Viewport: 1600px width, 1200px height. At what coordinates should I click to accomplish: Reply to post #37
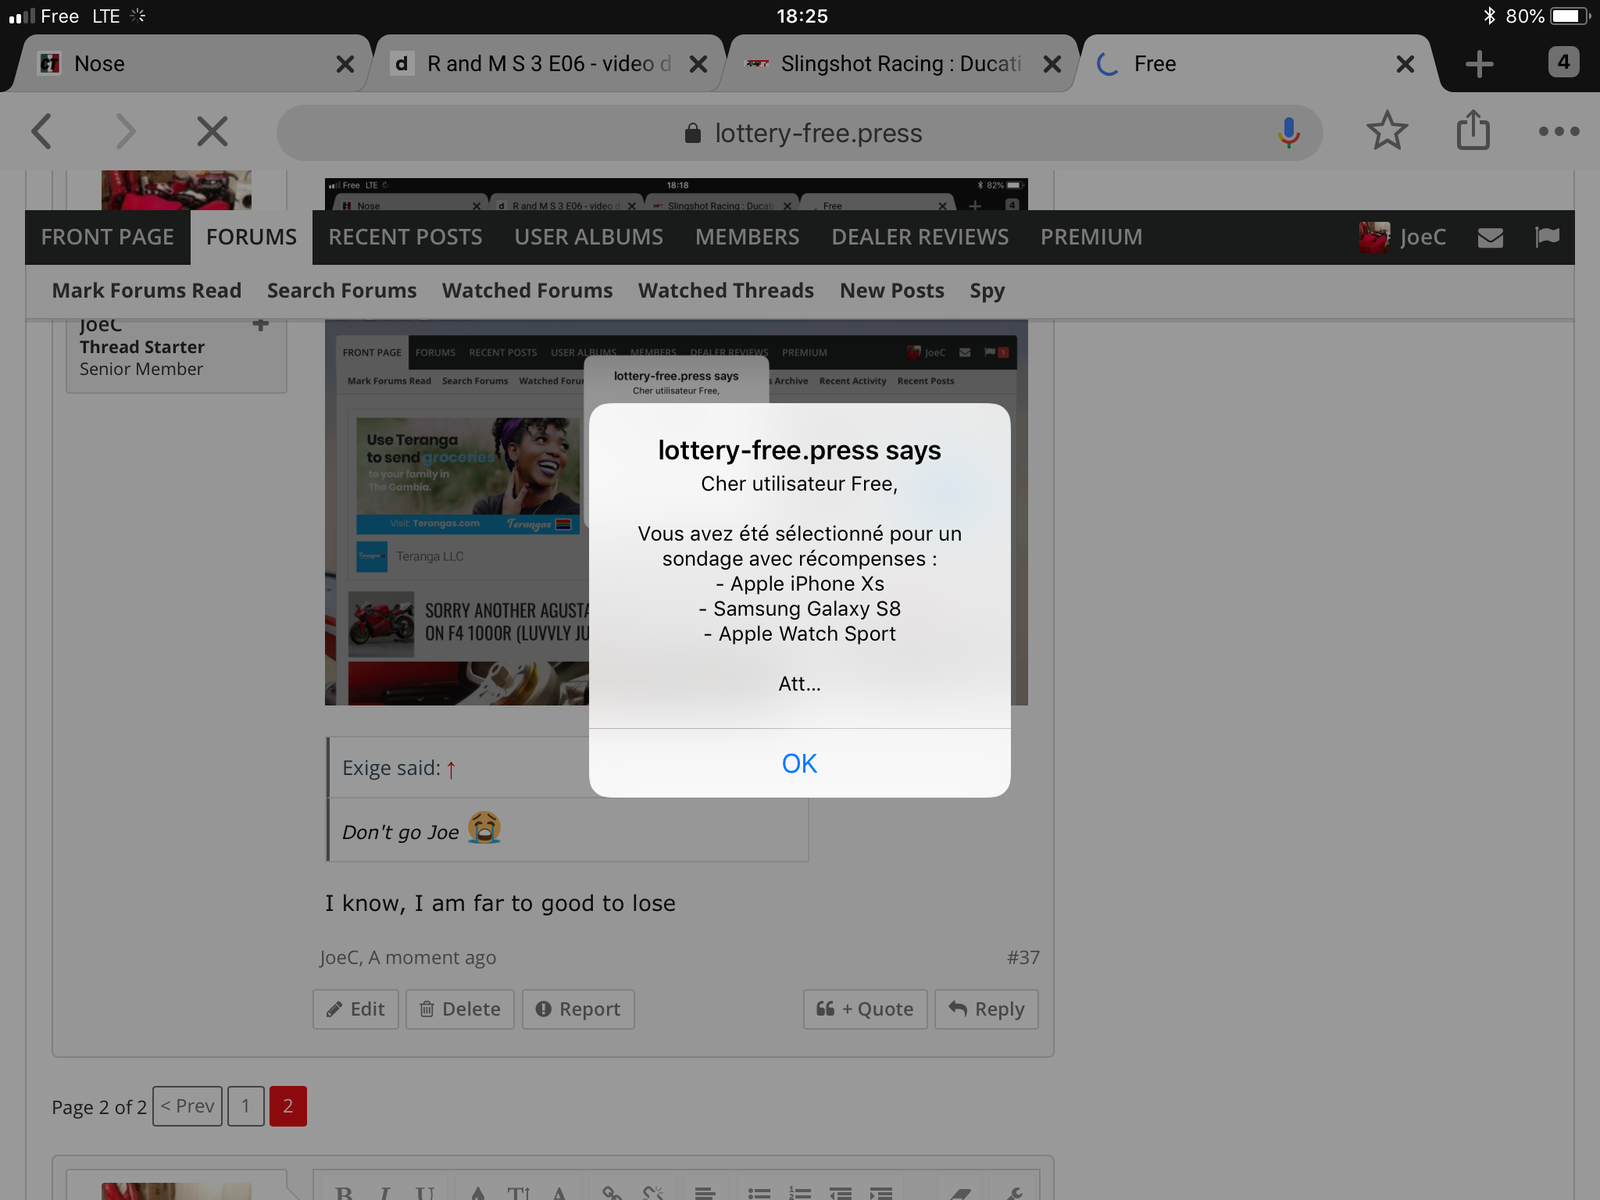(x=986, y=1009)
